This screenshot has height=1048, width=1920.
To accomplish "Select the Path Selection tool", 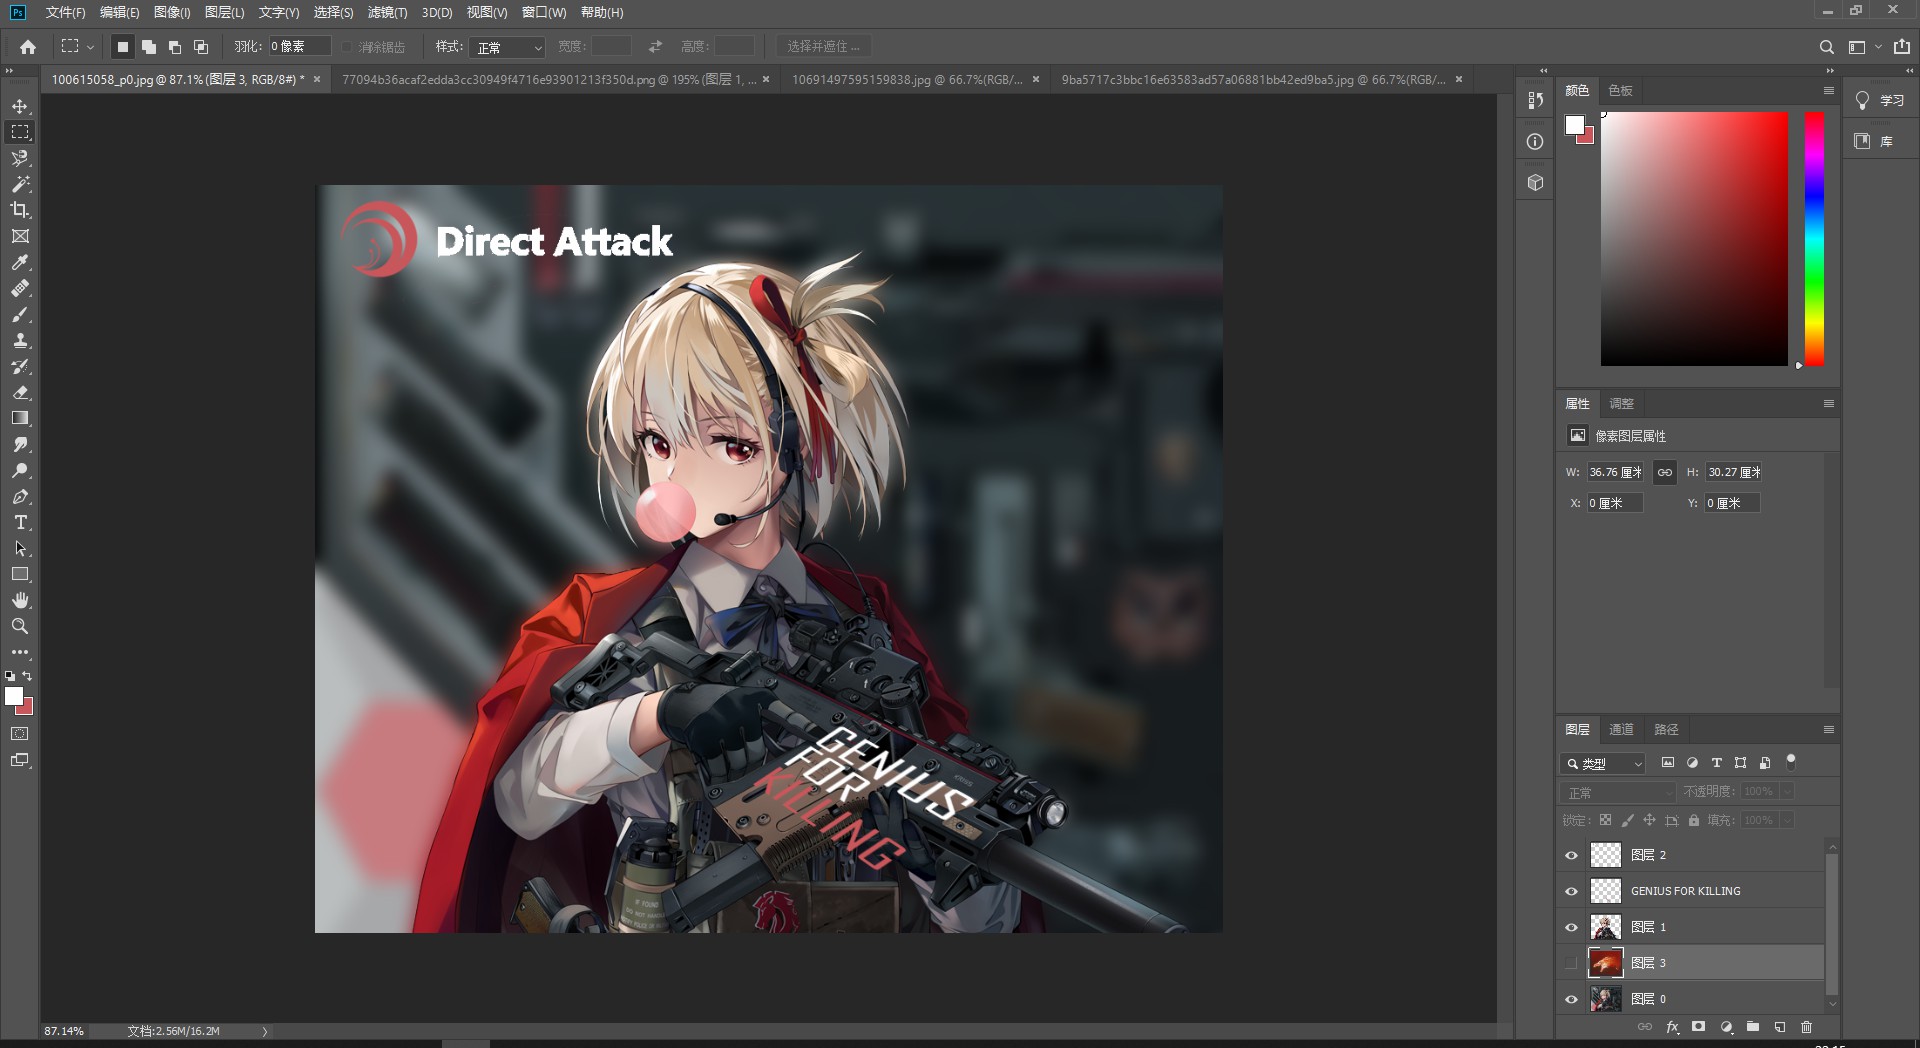I will pyautogui.click(x=20, y=548).
